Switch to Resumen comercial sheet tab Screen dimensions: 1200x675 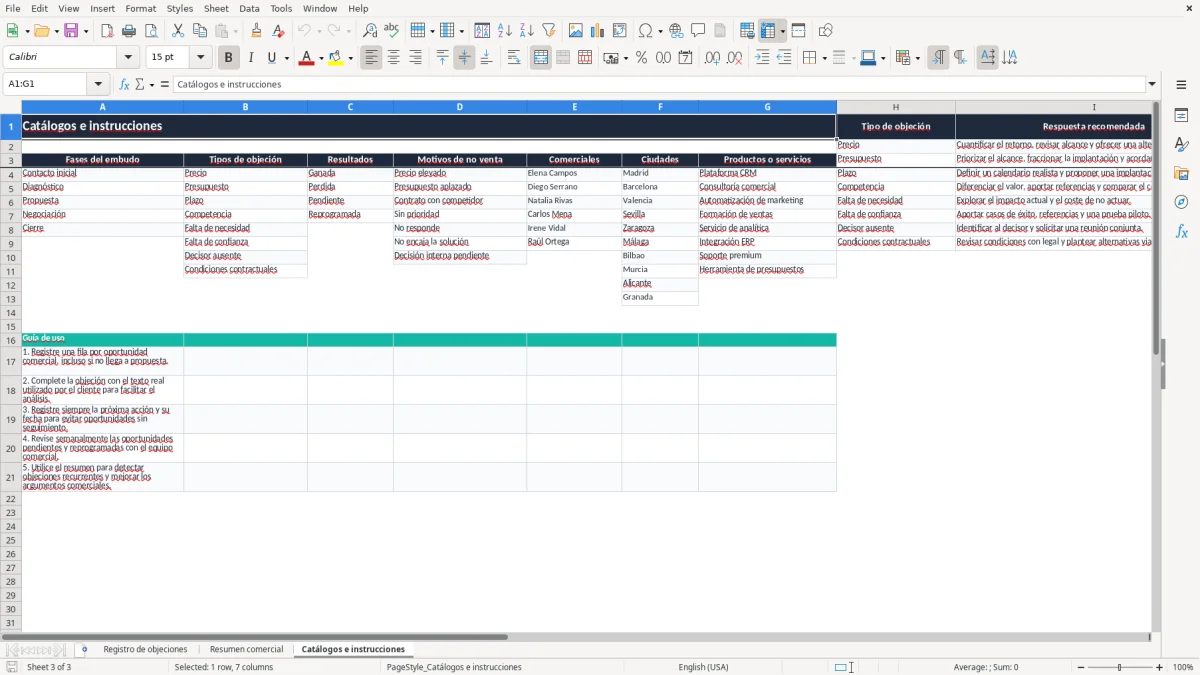246,650
